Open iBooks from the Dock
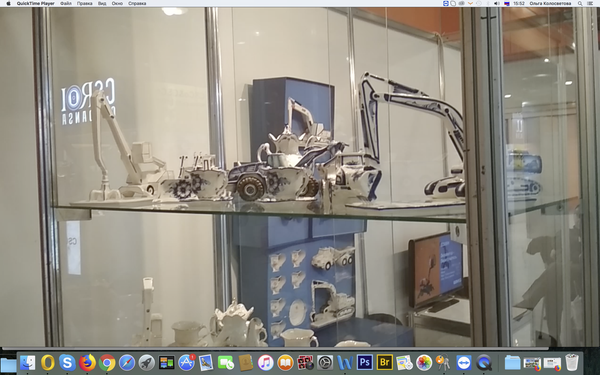This screenshot has width=600, height=375. pos(285,362)
